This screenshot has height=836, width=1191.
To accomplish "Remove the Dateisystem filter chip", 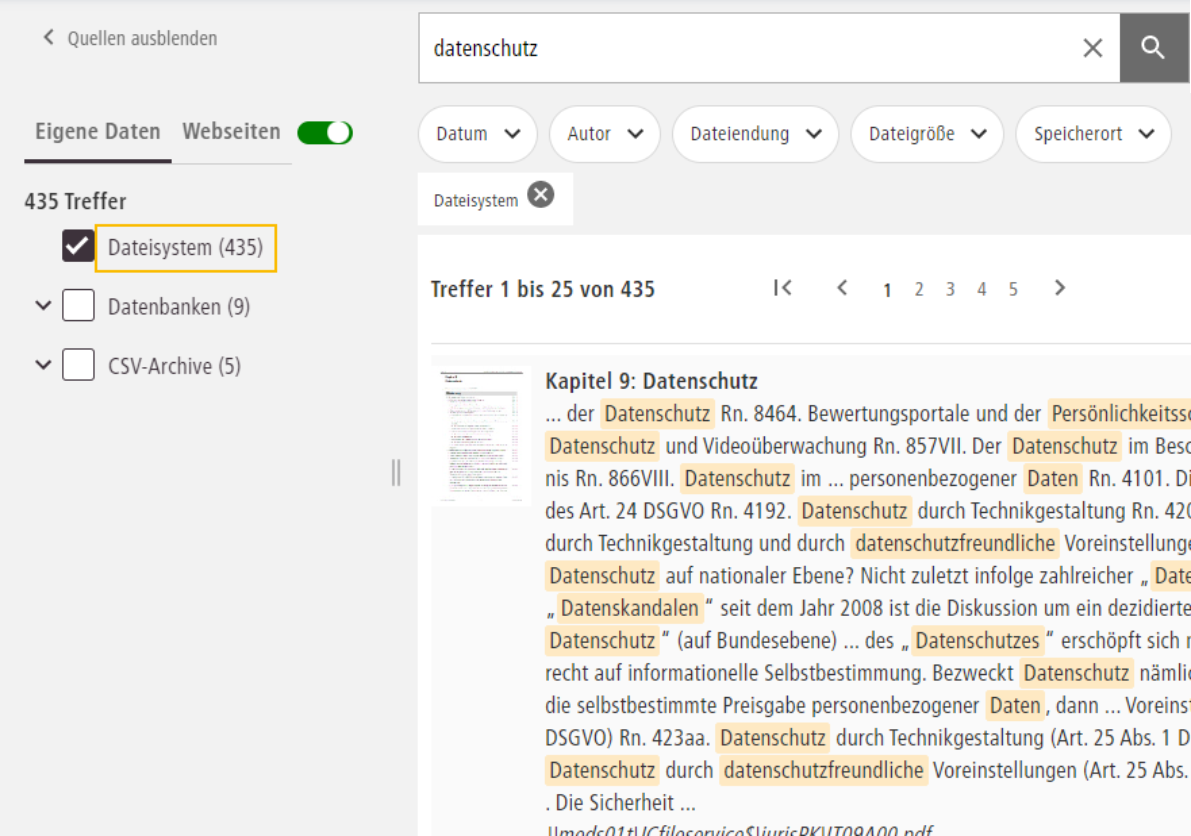I will [540, 195].
